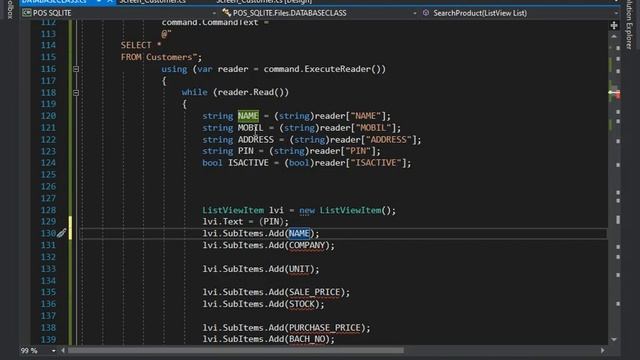Collapse the while loop at line 118
640x360 pixels.
(76, 93)
